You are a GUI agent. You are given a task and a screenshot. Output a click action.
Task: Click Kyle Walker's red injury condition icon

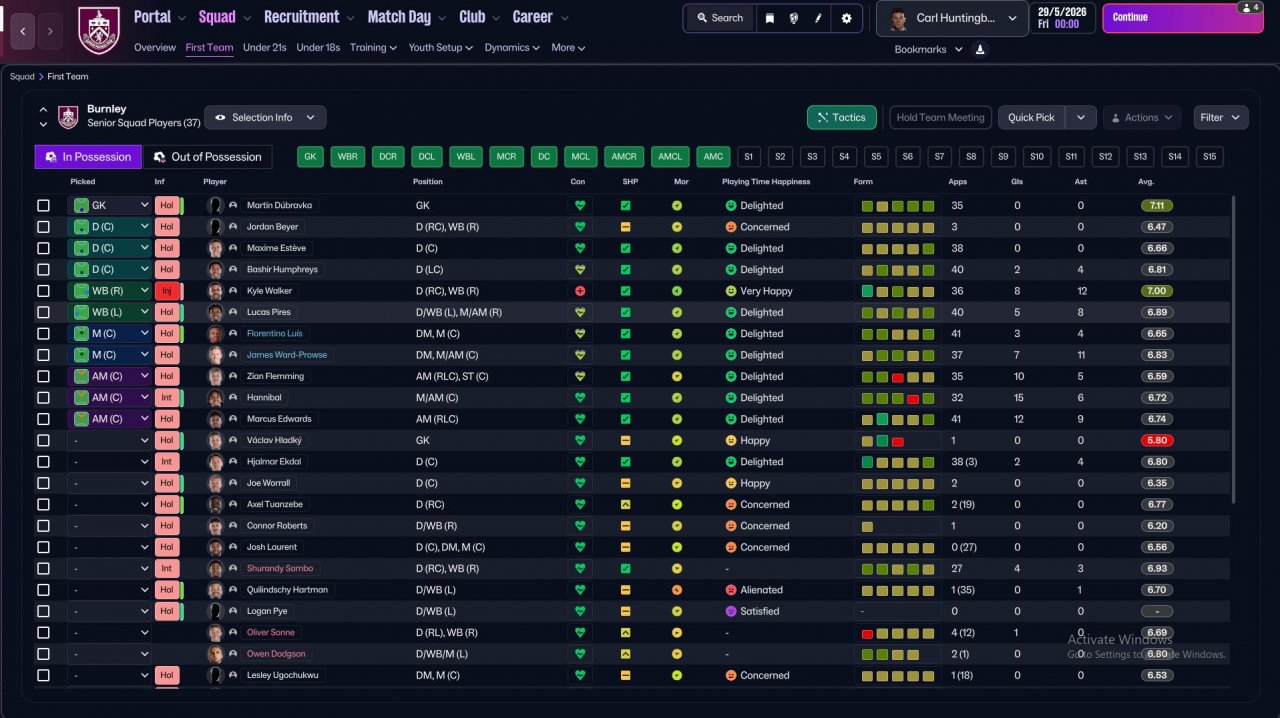[x=578, y=291]
